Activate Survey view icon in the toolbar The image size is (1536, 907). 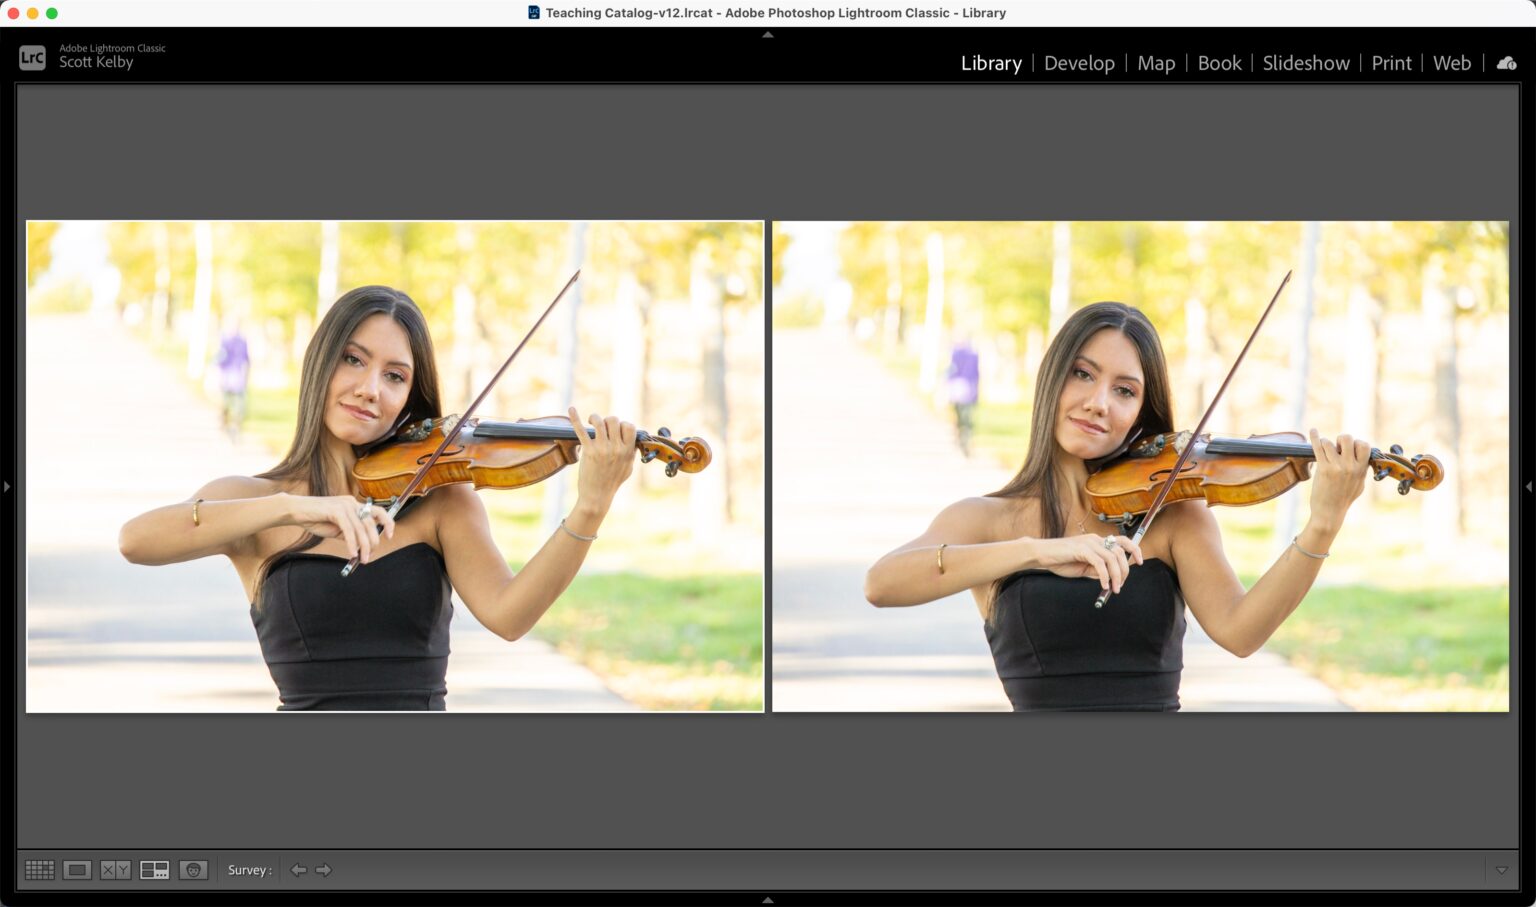(x=155, y=869)
